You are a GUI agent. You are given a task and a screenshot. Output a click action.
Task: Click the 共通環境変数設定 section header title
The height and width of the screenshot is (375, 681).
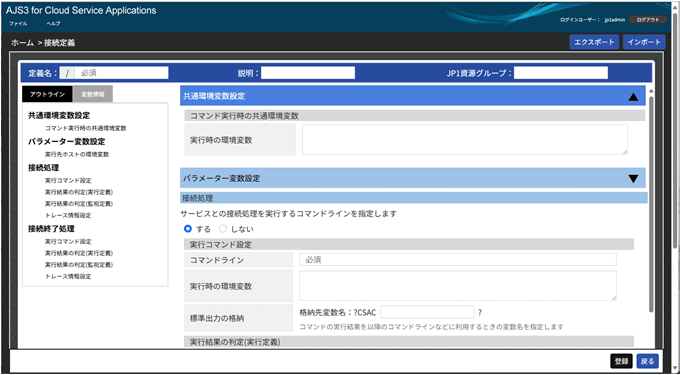coord(215,96)
